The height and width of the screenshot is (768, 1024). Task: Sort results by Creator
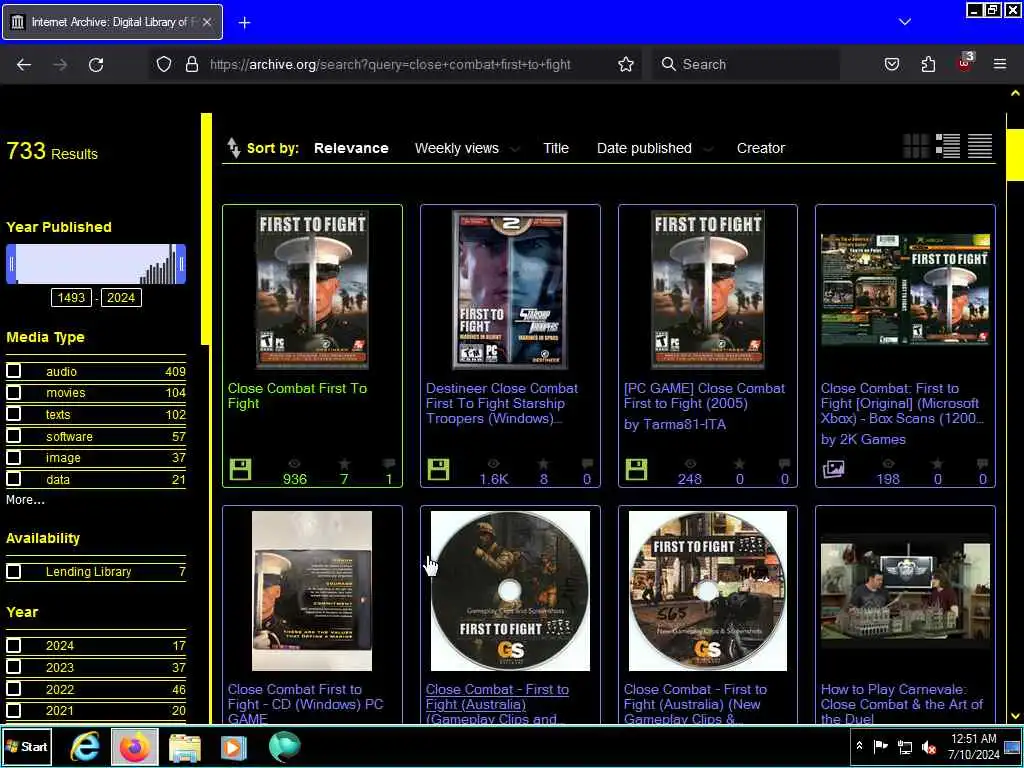tap(761, 148)
